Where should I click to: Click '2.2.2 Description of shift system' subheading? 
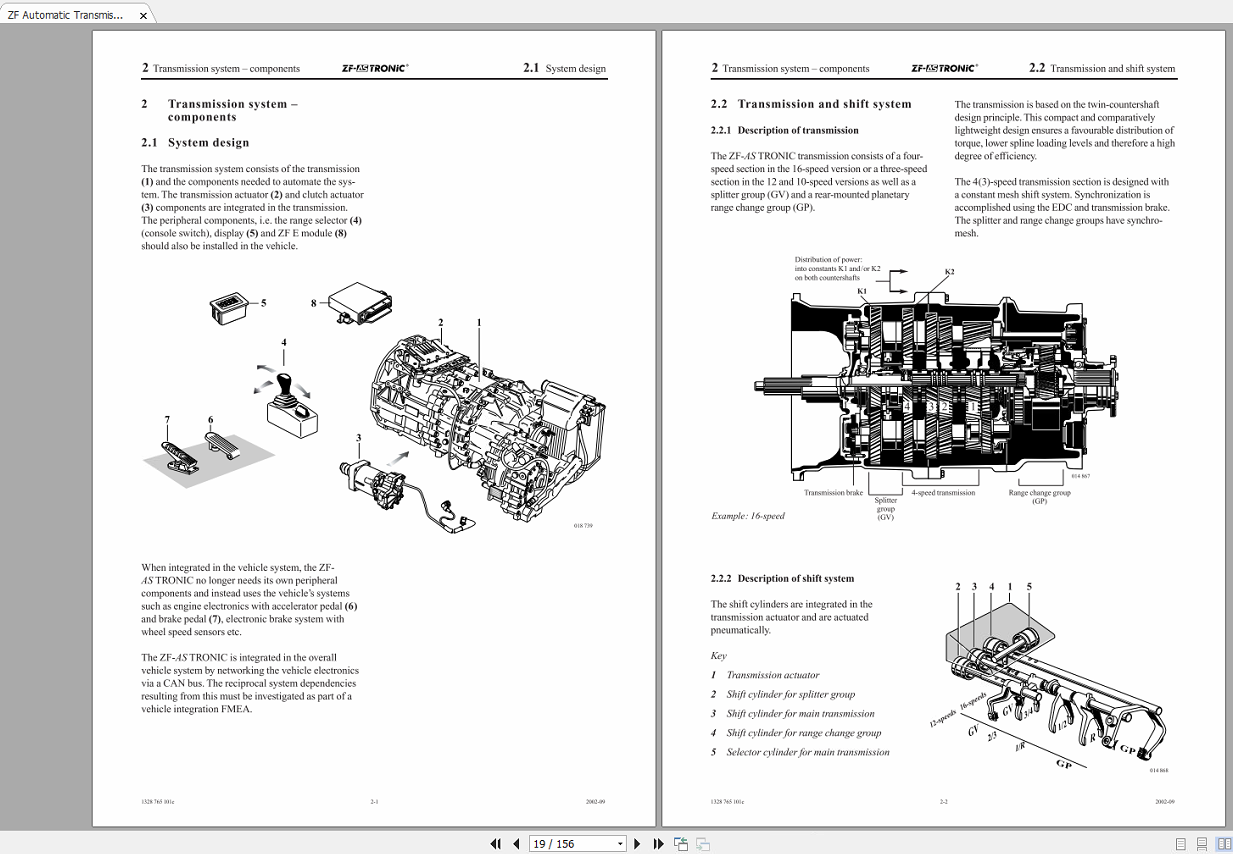783,578
